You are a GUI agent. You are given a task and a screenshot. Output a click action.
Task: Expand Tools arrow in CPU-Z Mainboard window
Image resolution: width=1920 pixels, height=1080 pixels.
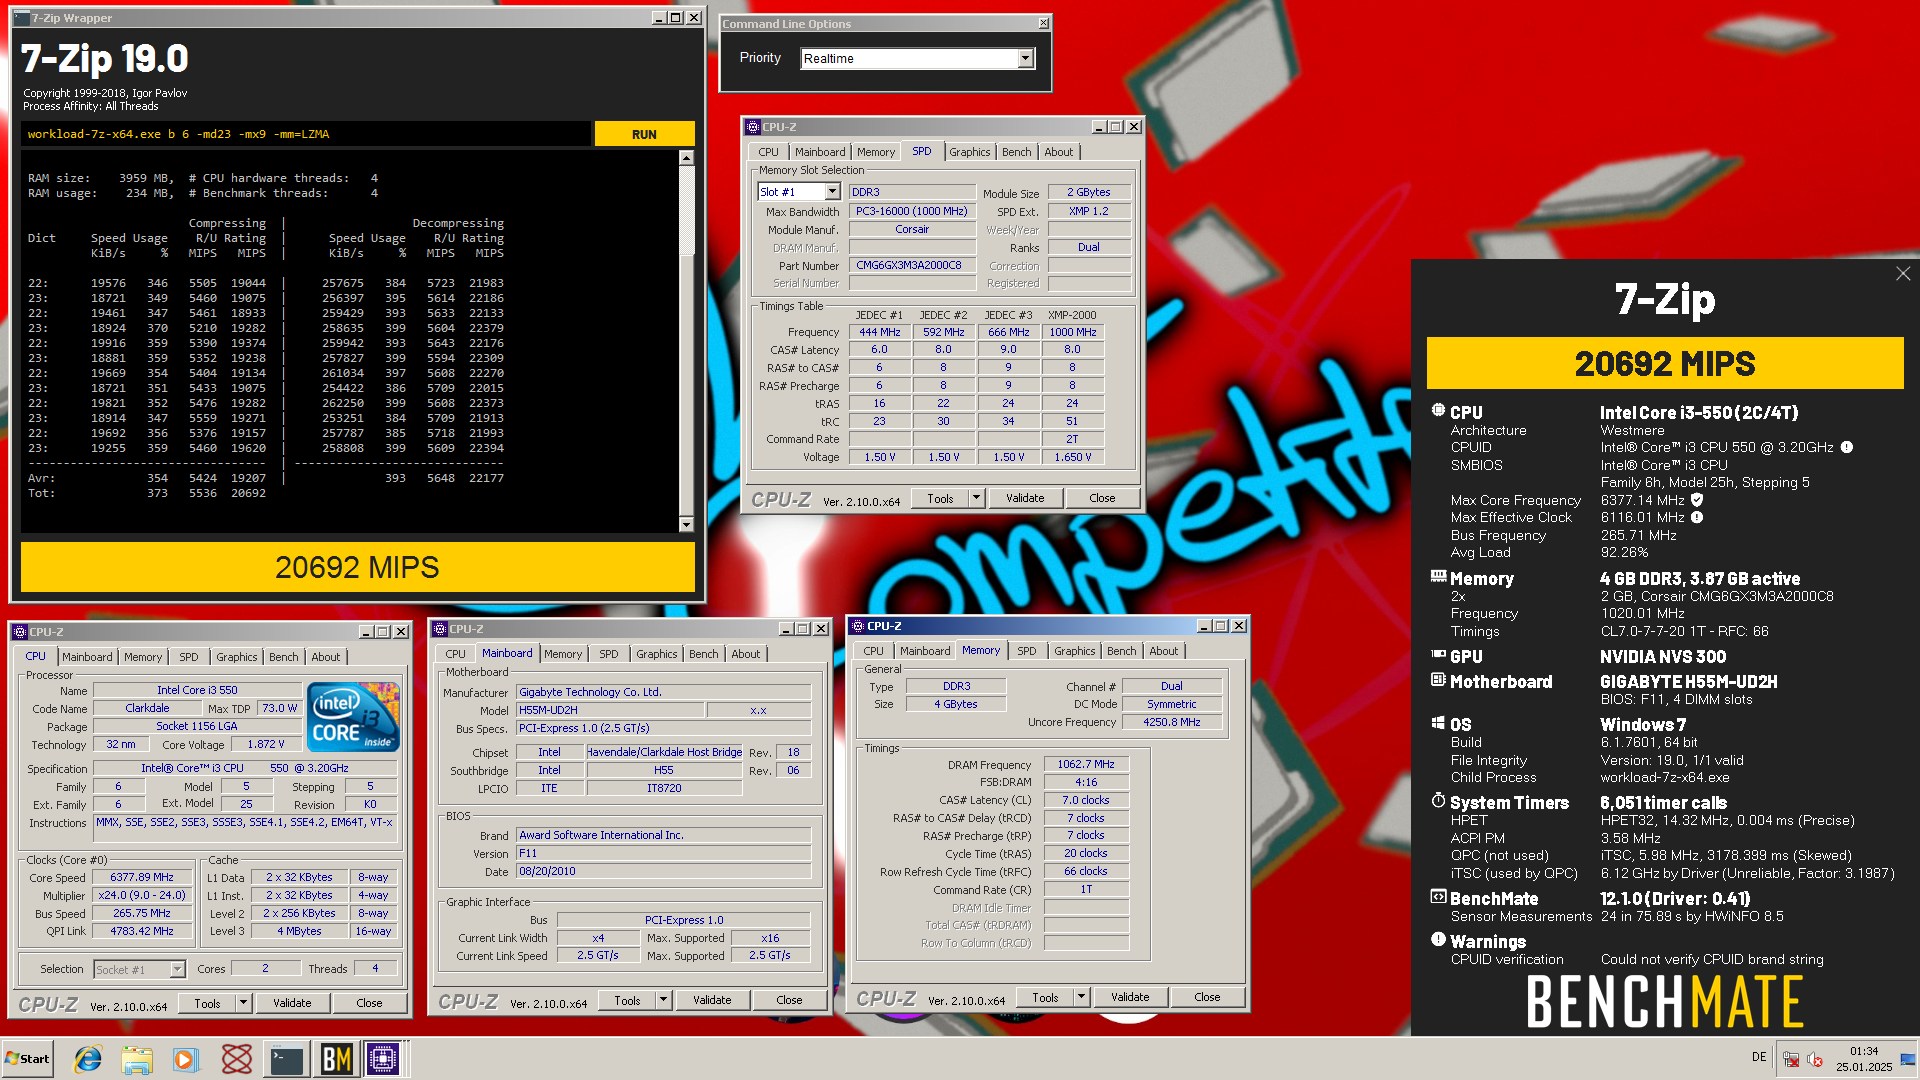coord(663,1000)
